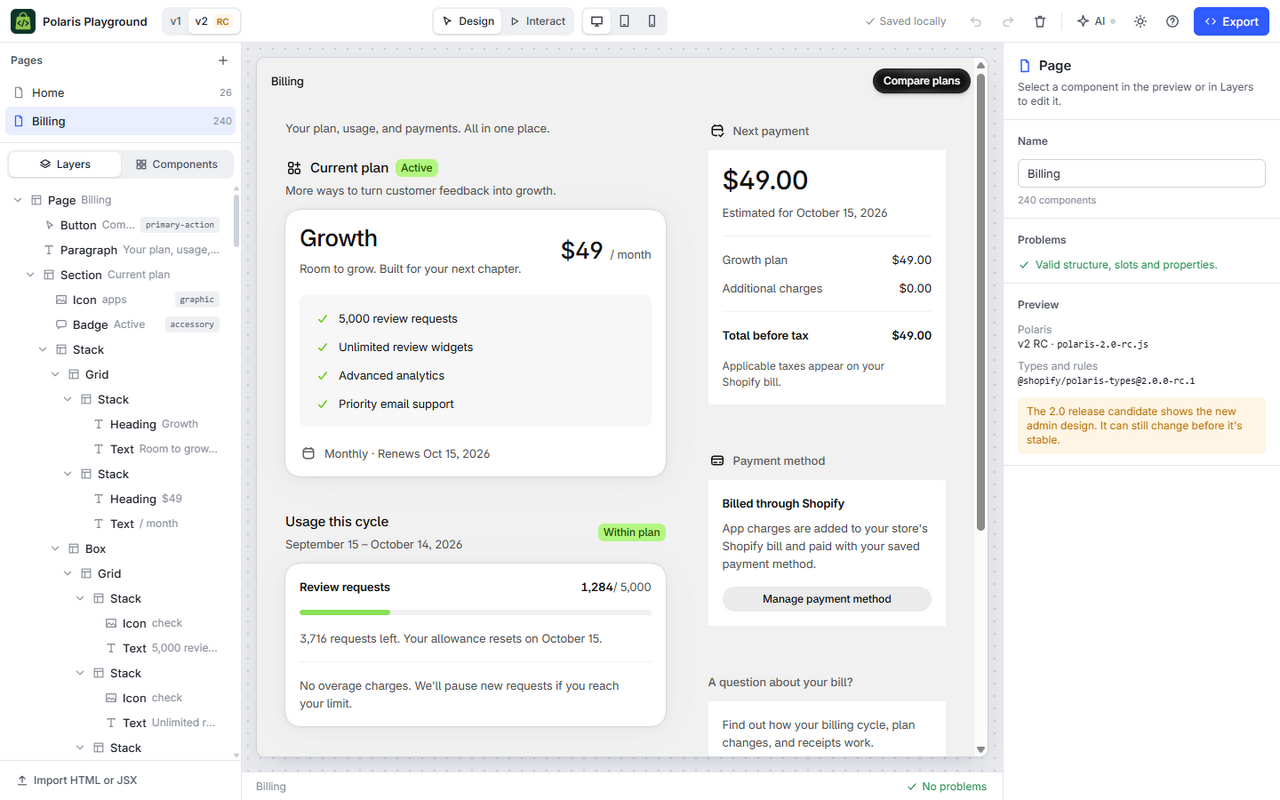
Task: Add a new page with plus icon
Action: click(x=223, y=60)
